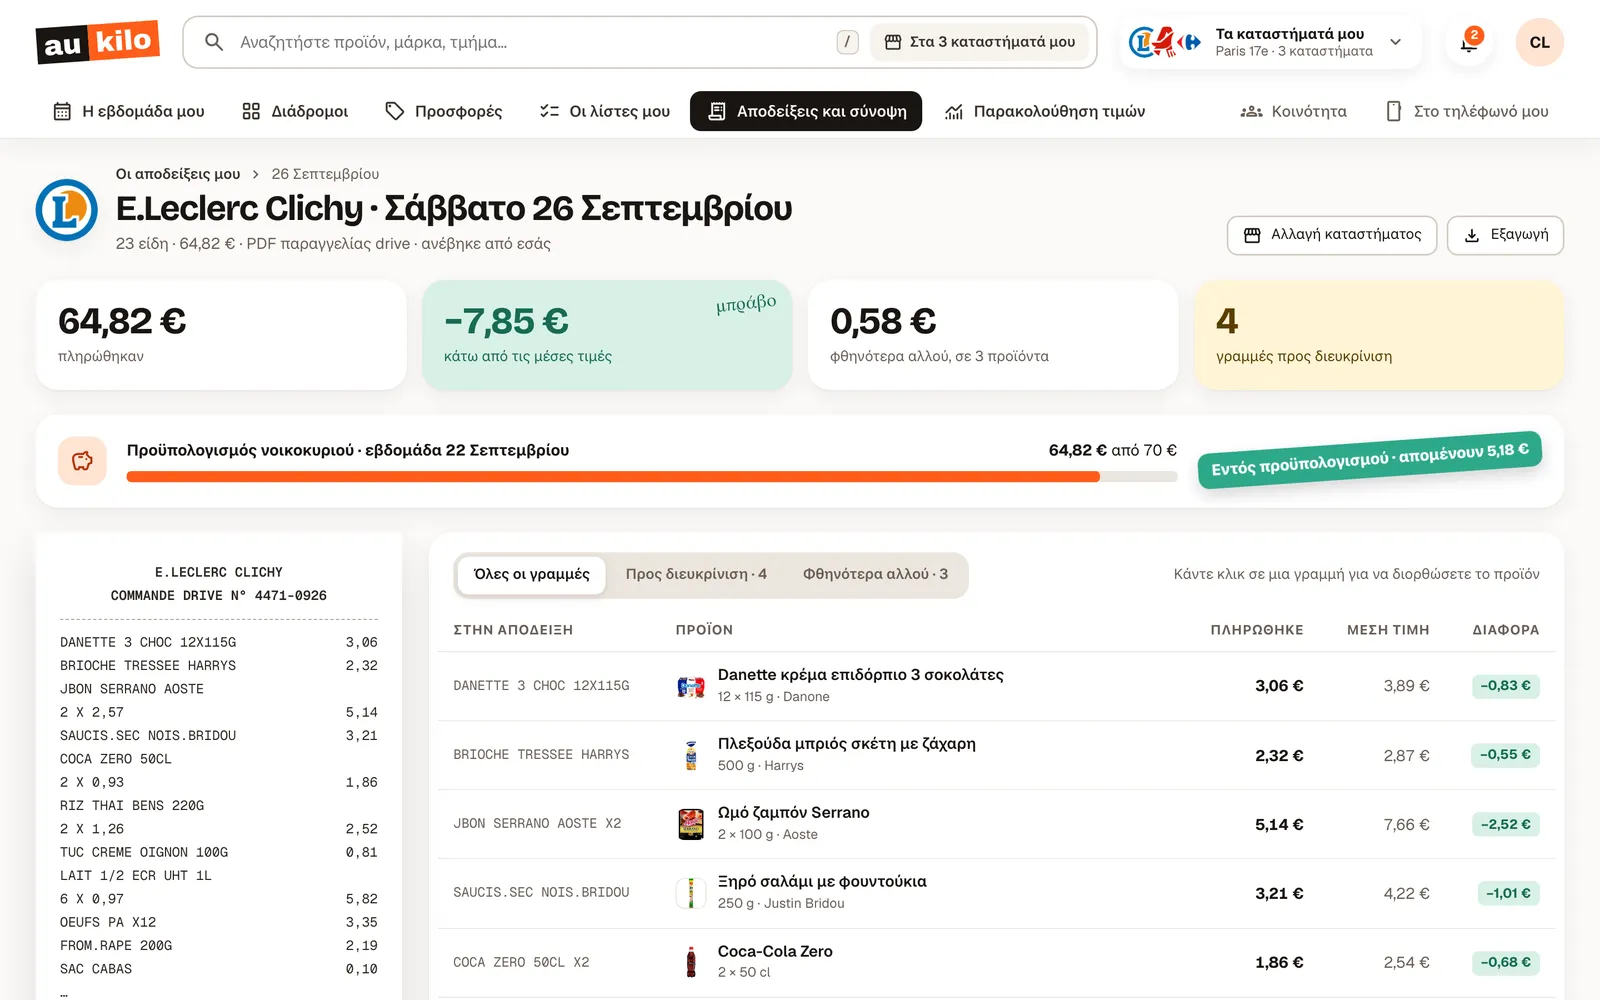The image size is (1600, 1000).
Task: Click the piggy bank budget icon
Action: (83, 461)
